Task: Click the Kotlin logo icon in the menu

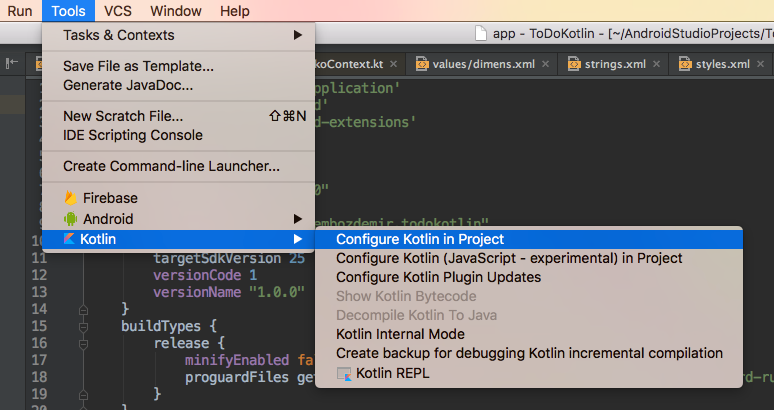Action: (x=70, y=239)
